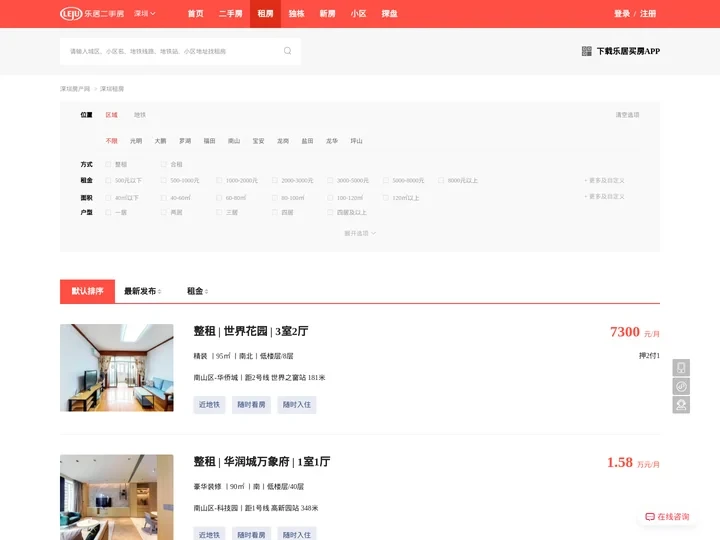The width and height of the screenshot is (720, 540).
Task: Expand the 展开选项 filter options
Action: click(360, 233)
